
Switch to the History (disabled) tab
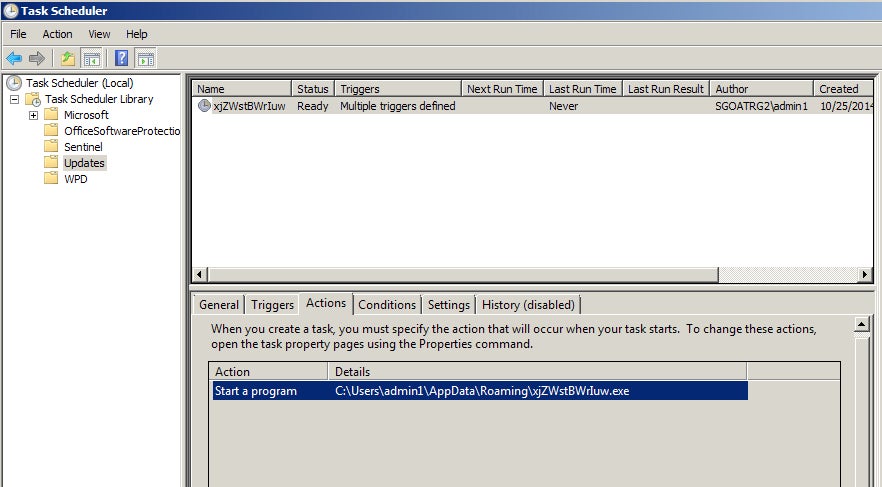tap(527, 305)
